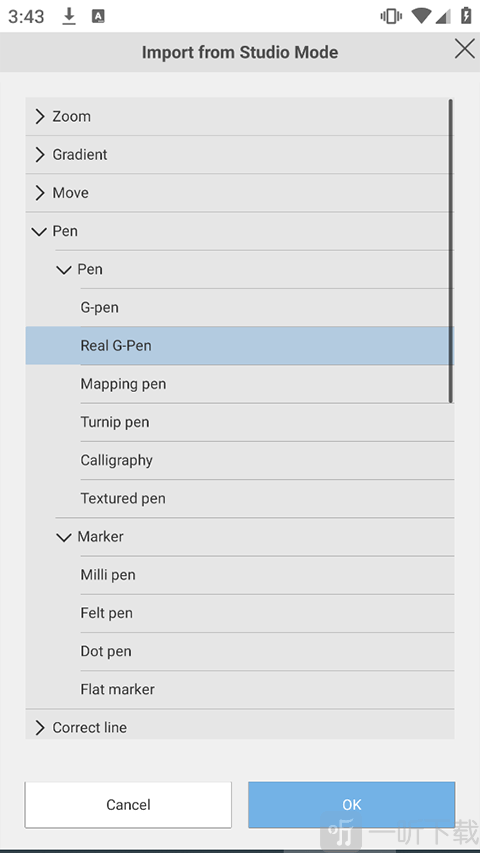Screen dimensions: 480x853
Task: Pick the Calligraphy pen entry
Action: (x=267, y=460)
